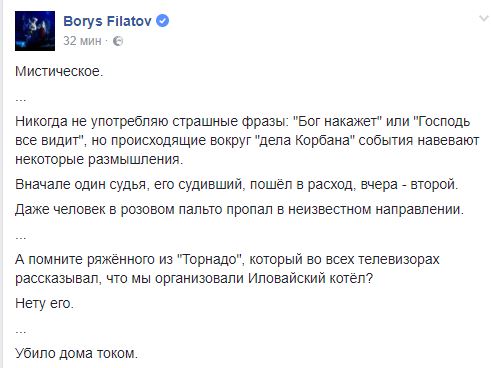Open the Borys Filatov profile name link
The image size is (491, 368).
[107, 21]
